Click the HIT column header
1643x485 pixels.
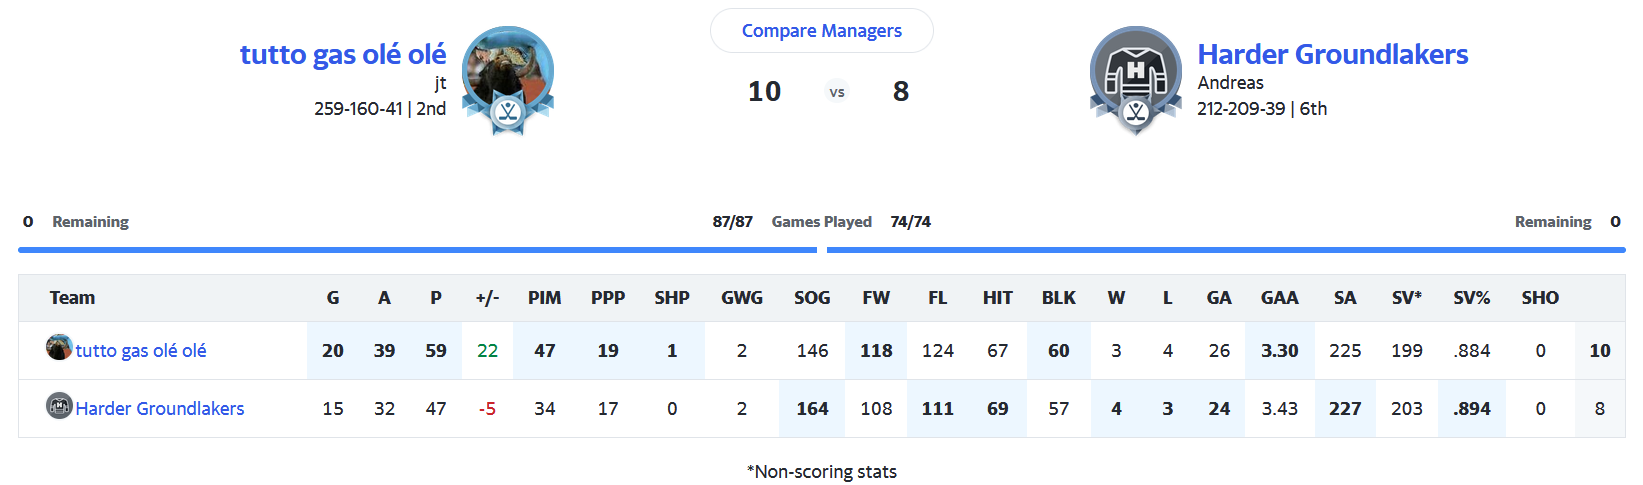pyautogui.click(x=997, y=298)
